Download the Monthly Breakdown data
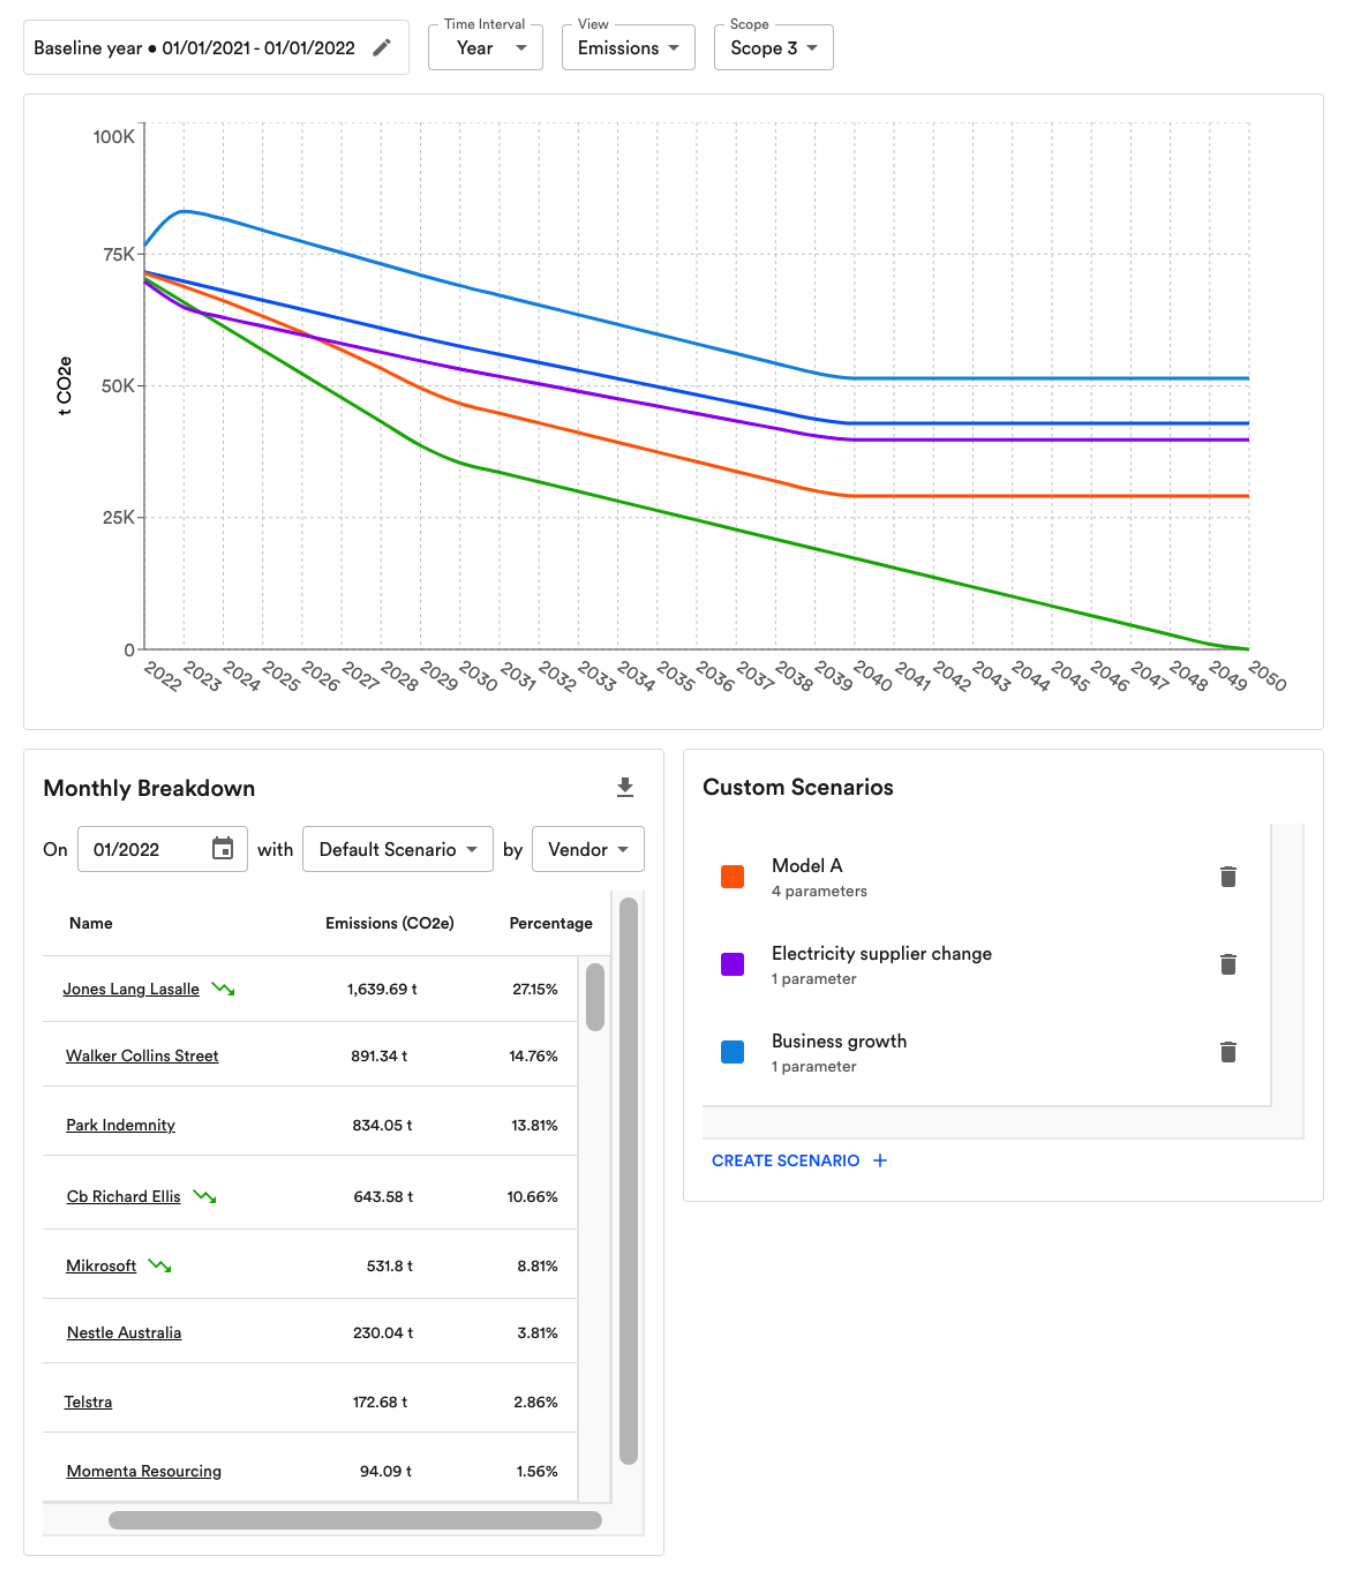 tap(625, 787)
